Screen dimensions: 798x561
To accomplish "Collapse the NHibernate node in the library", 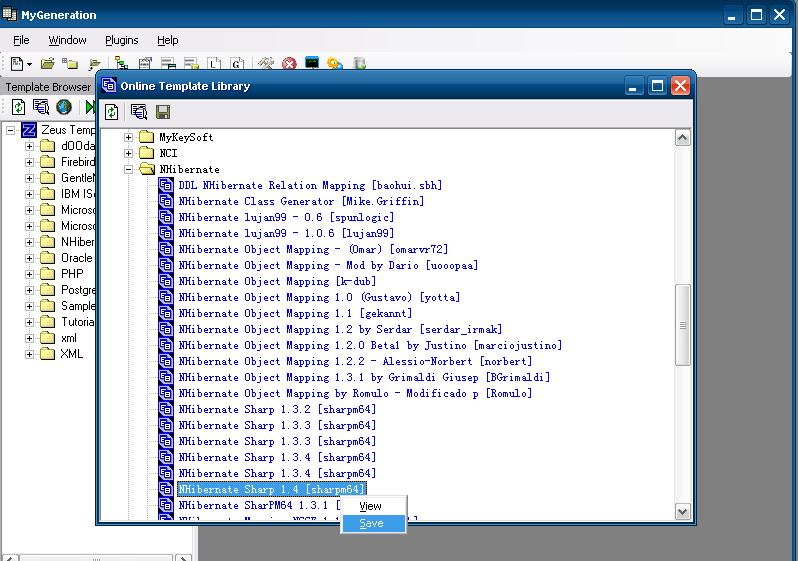I will pyautogui.click(x=128, y=169).
